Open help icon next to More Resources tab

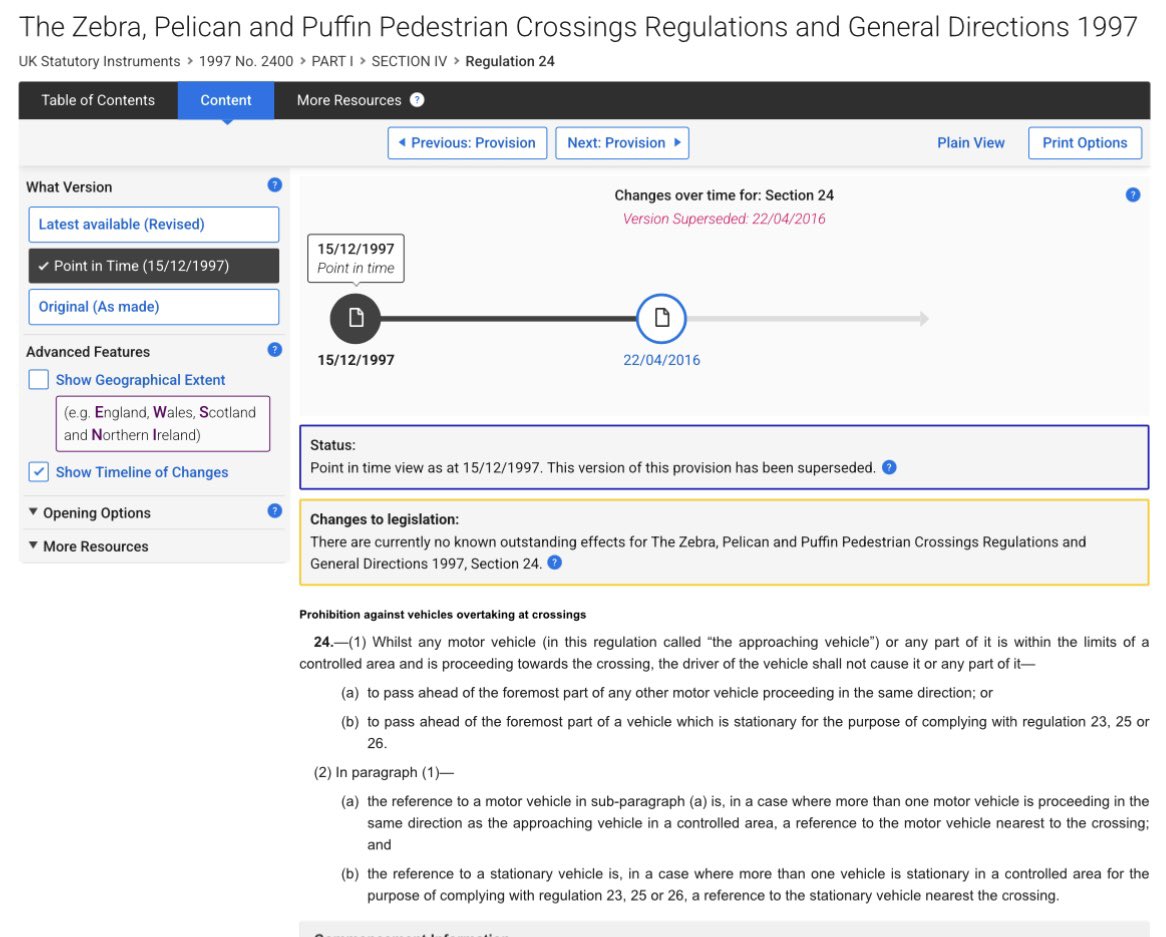[x=417, y=100]
